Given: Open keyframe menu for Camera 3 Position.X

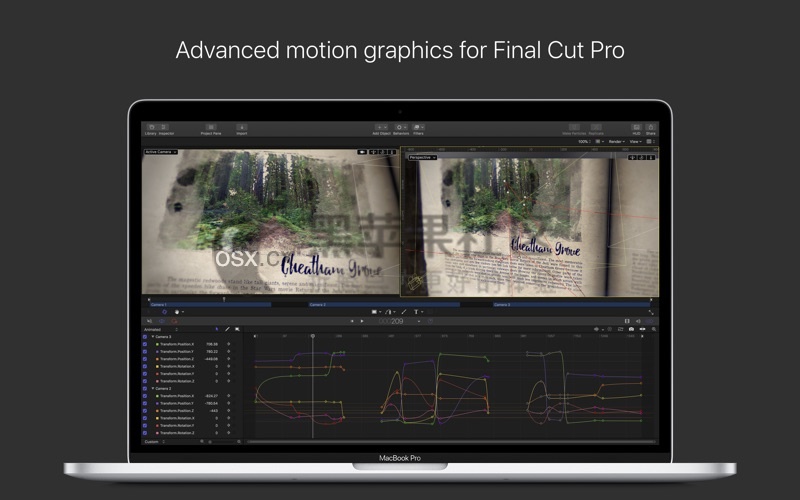Looking at the screenshot, I should coord(228,344).
